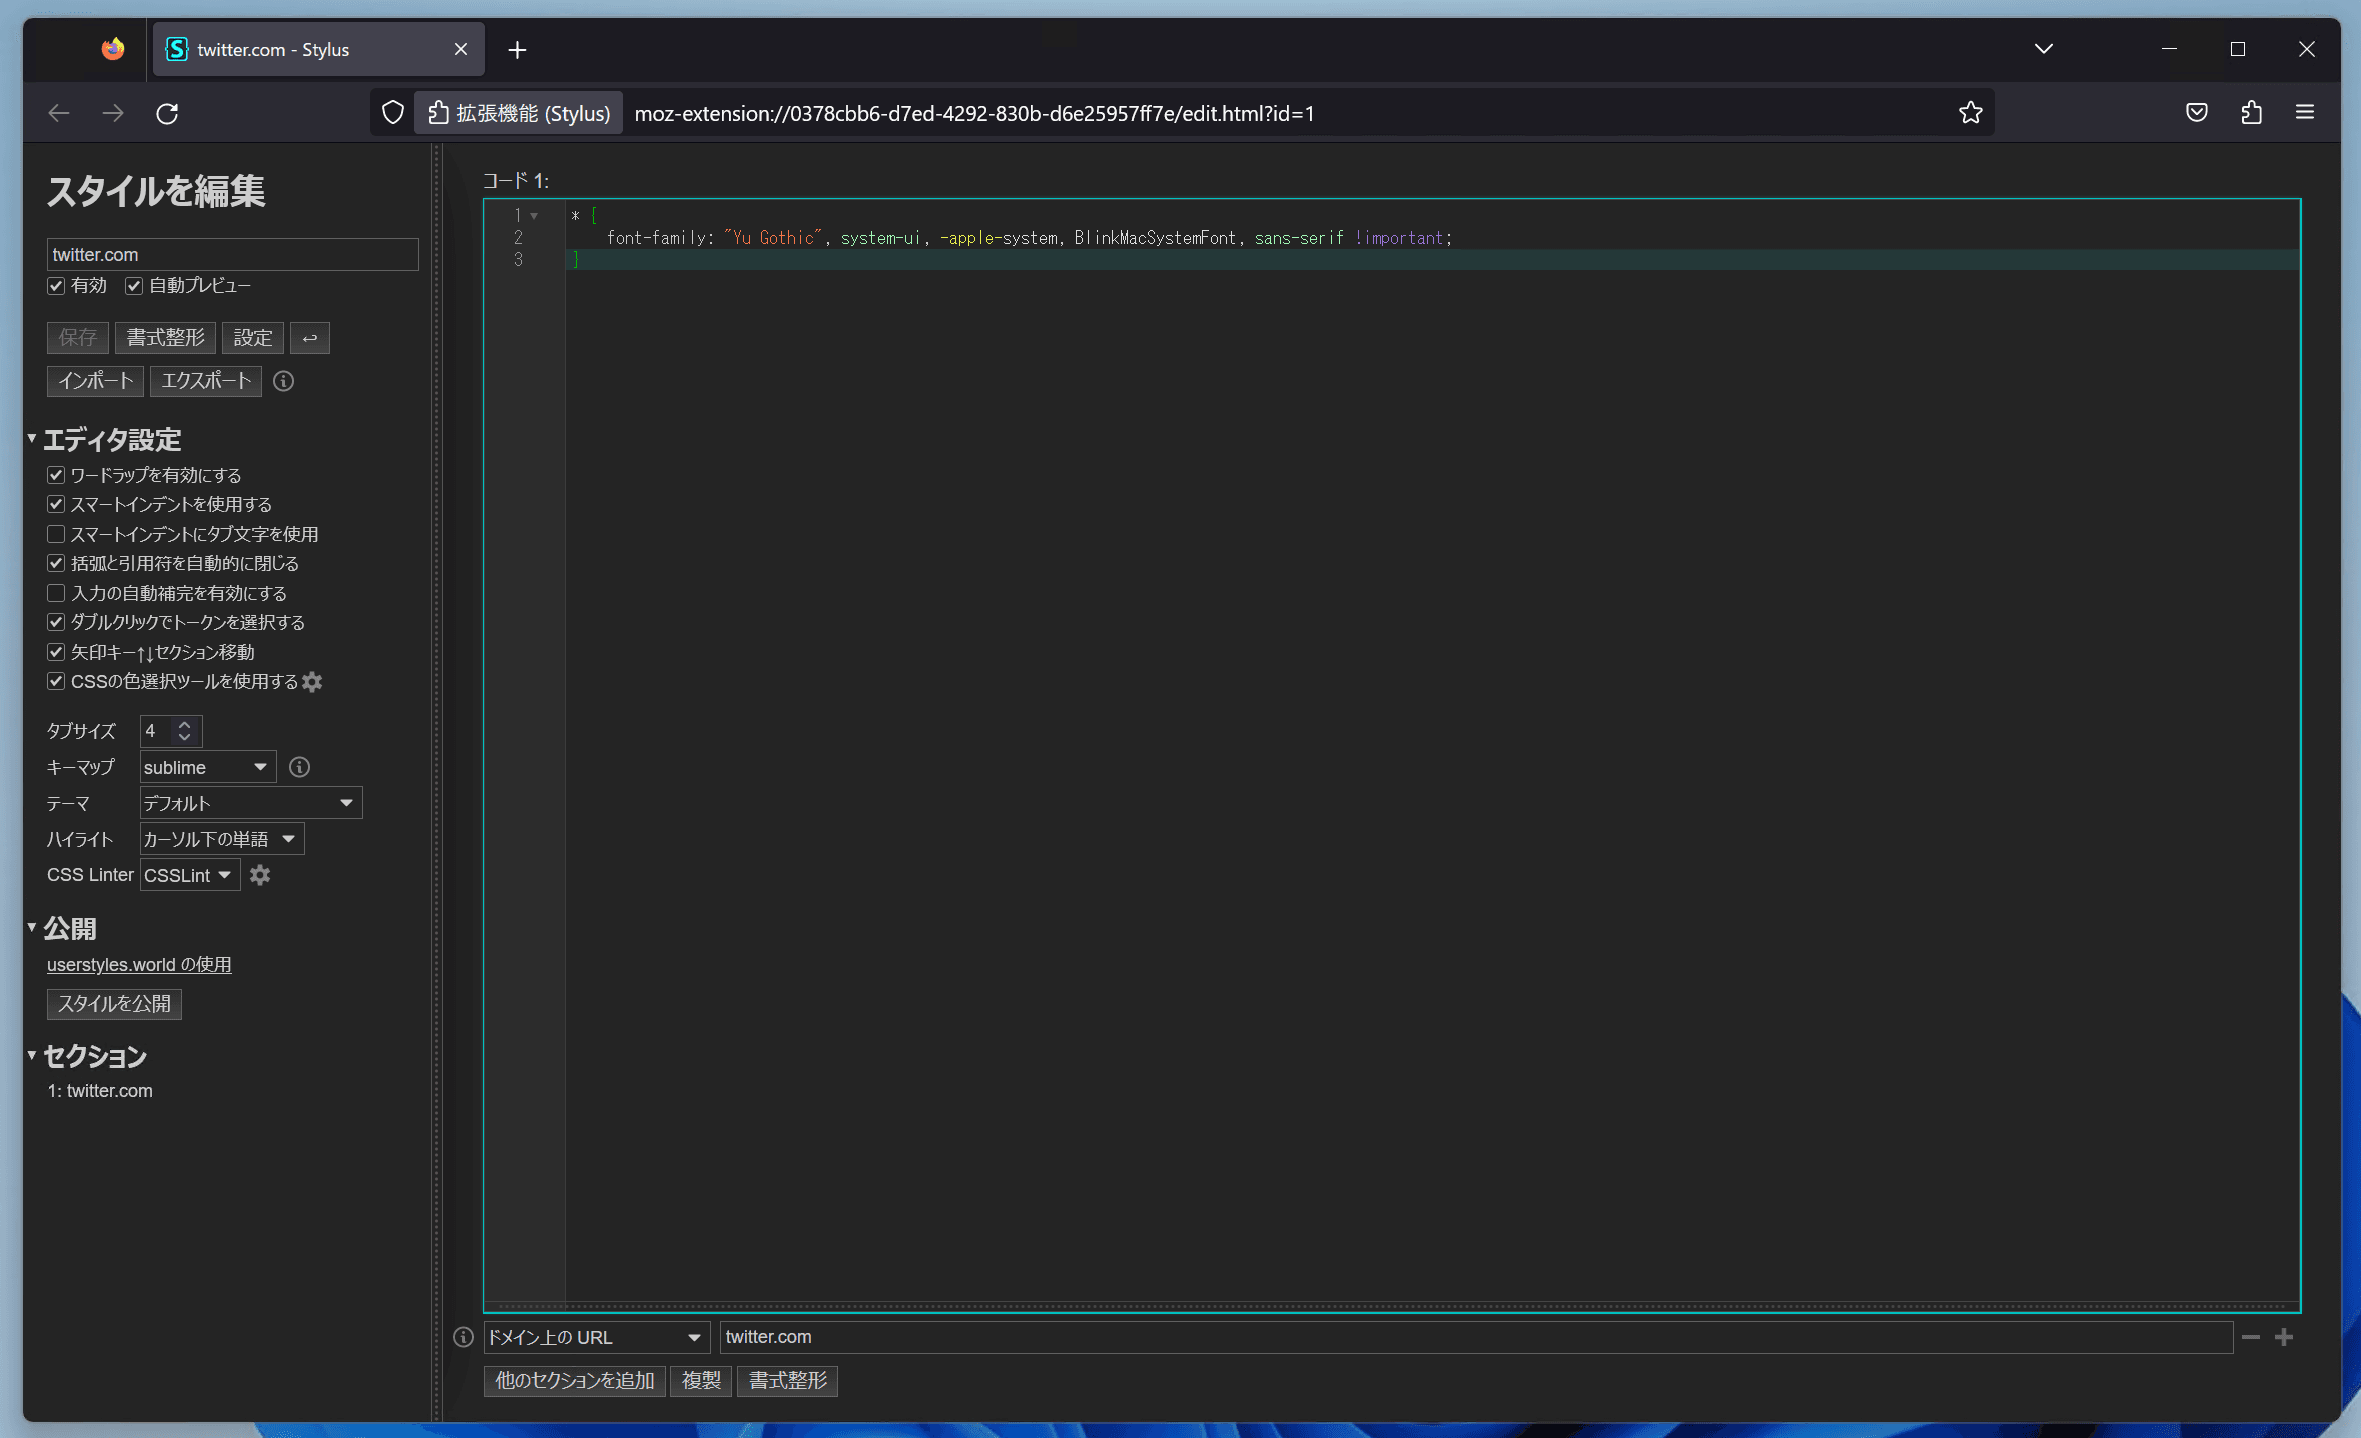Open the userstyles.world の使用 link

click(139, 965)
